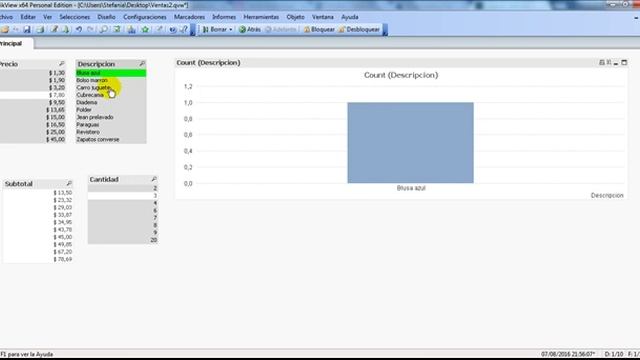Viewport: 640px width, 360px height.
Task: Click the Blusa azul bar in chart
Action: 411,143
